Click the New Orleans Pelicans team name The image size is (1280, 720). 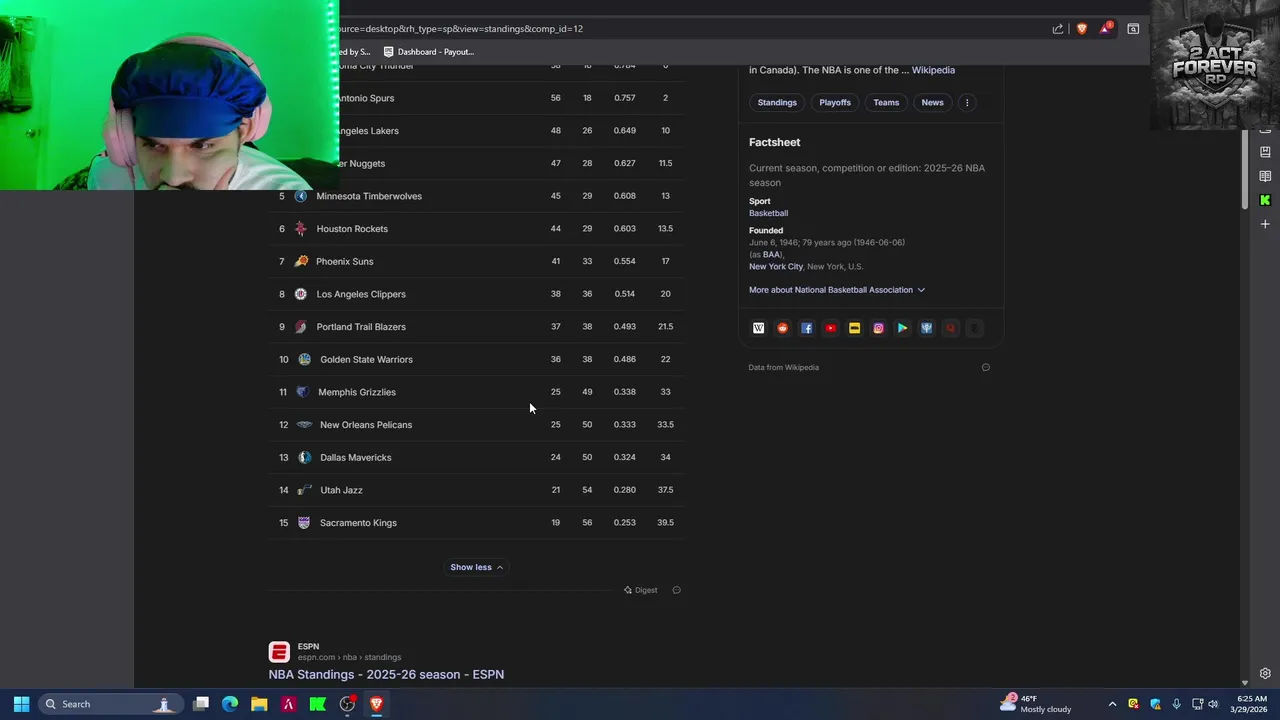366,425
